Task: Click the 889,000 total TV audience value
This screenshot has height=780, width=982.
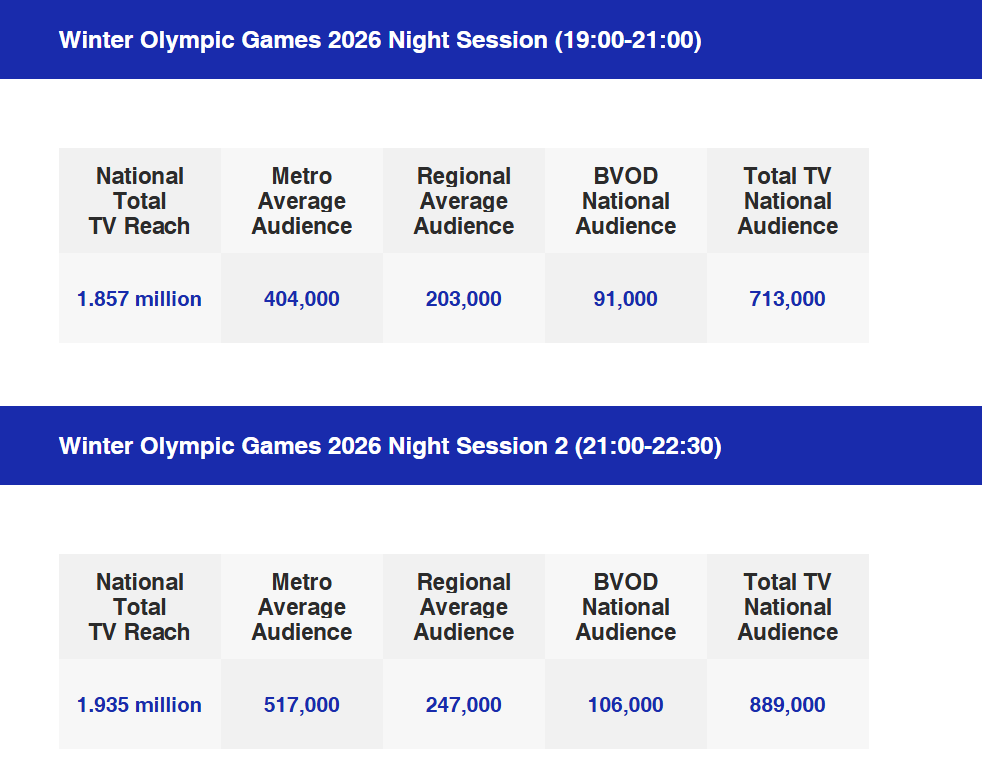Action: coord(788,705)
